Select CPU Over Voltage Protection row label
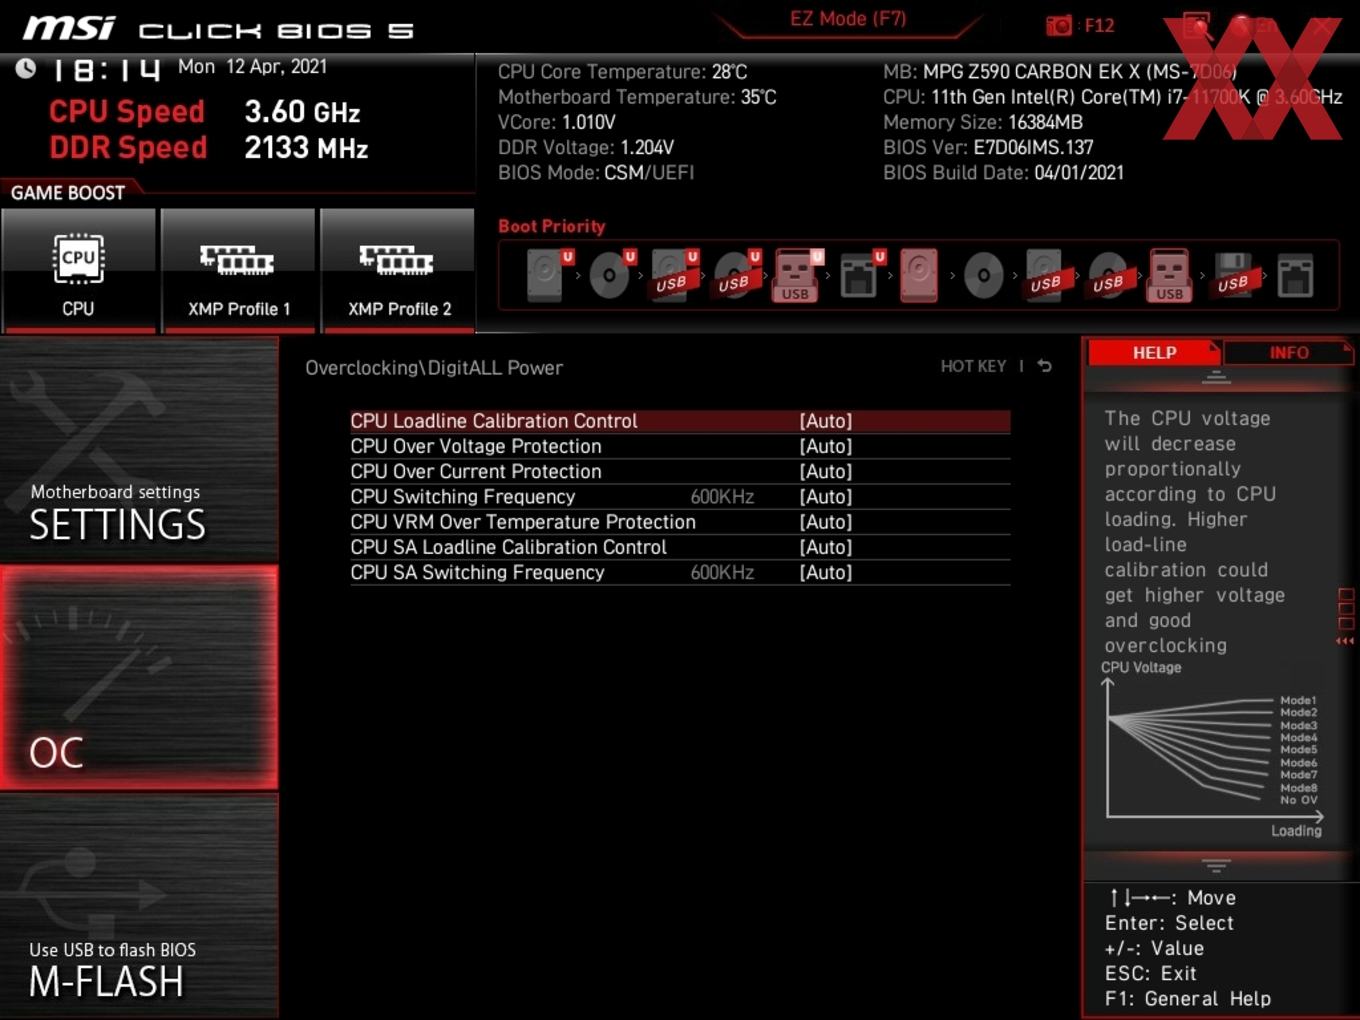The width and height of the screenshot is (1360, 1020). click(476, 446)
